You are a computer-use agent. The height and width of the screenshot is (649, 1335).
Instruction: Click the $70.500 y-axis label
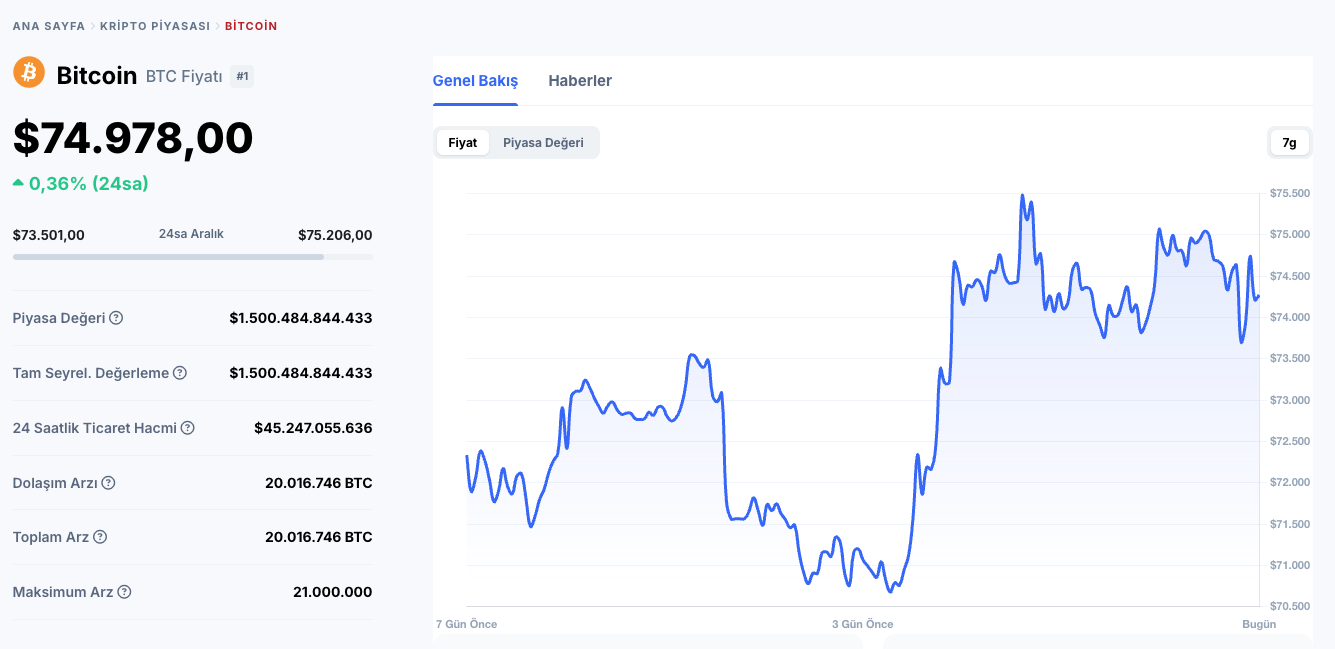(x=1290, y=606)
